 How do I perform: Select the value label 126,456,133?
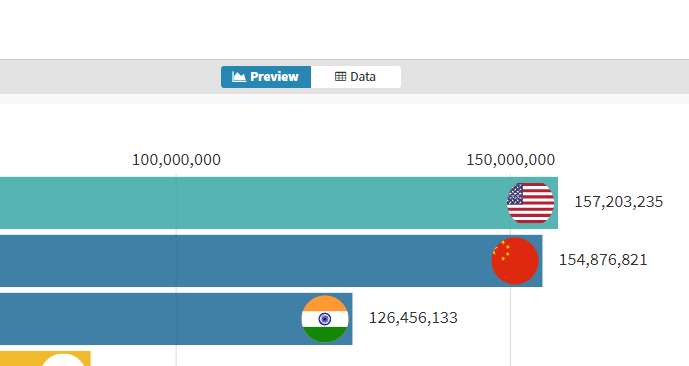click(413, 318)
